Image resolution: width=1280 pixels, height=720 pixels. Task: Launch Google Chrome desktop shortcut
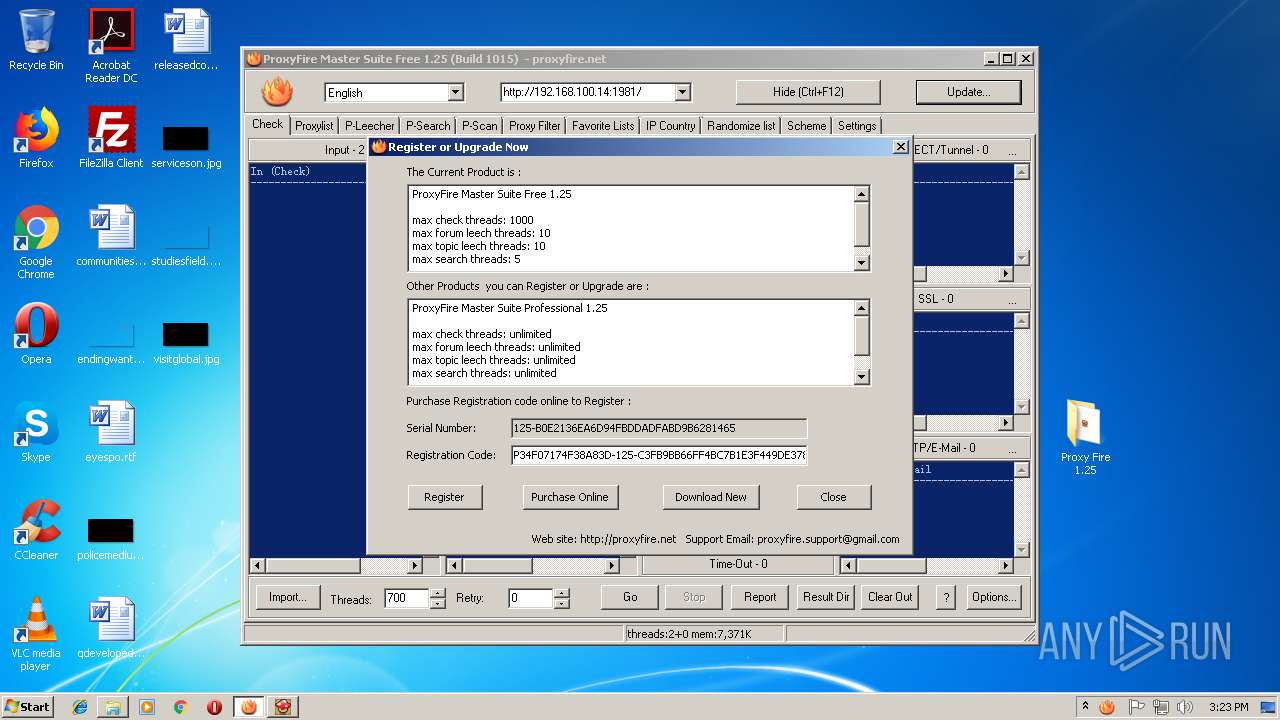[x=36, y=242]
